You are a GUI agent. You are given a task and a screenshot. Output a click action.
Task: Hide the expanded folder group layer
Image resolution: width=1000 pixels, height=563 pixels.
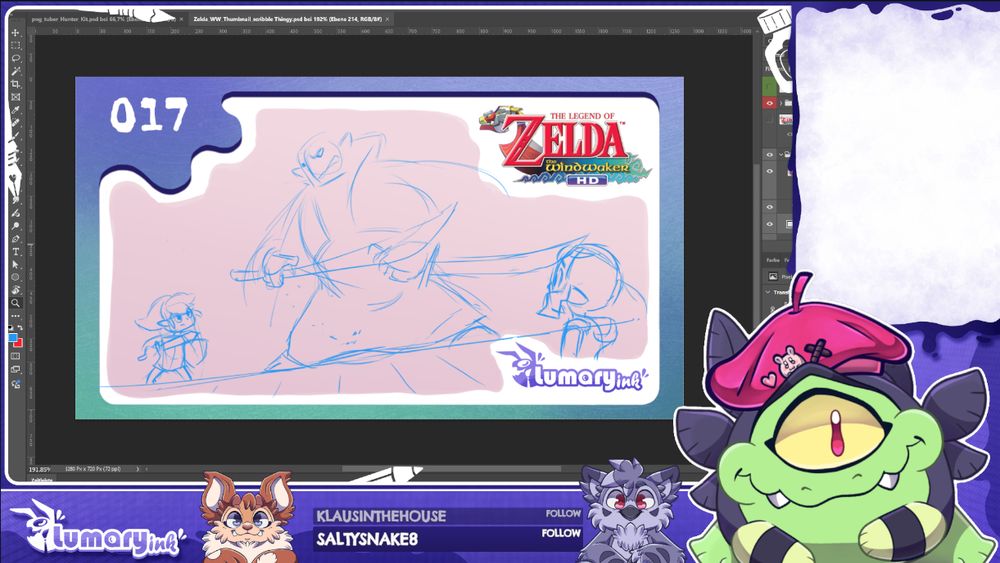pos(770,154)
